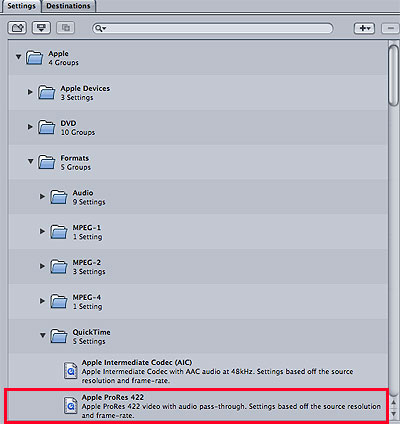Click the Apple Devices folder icon
Image resolution: width=400 pixels, height=424 pixels.
[46, 92]
